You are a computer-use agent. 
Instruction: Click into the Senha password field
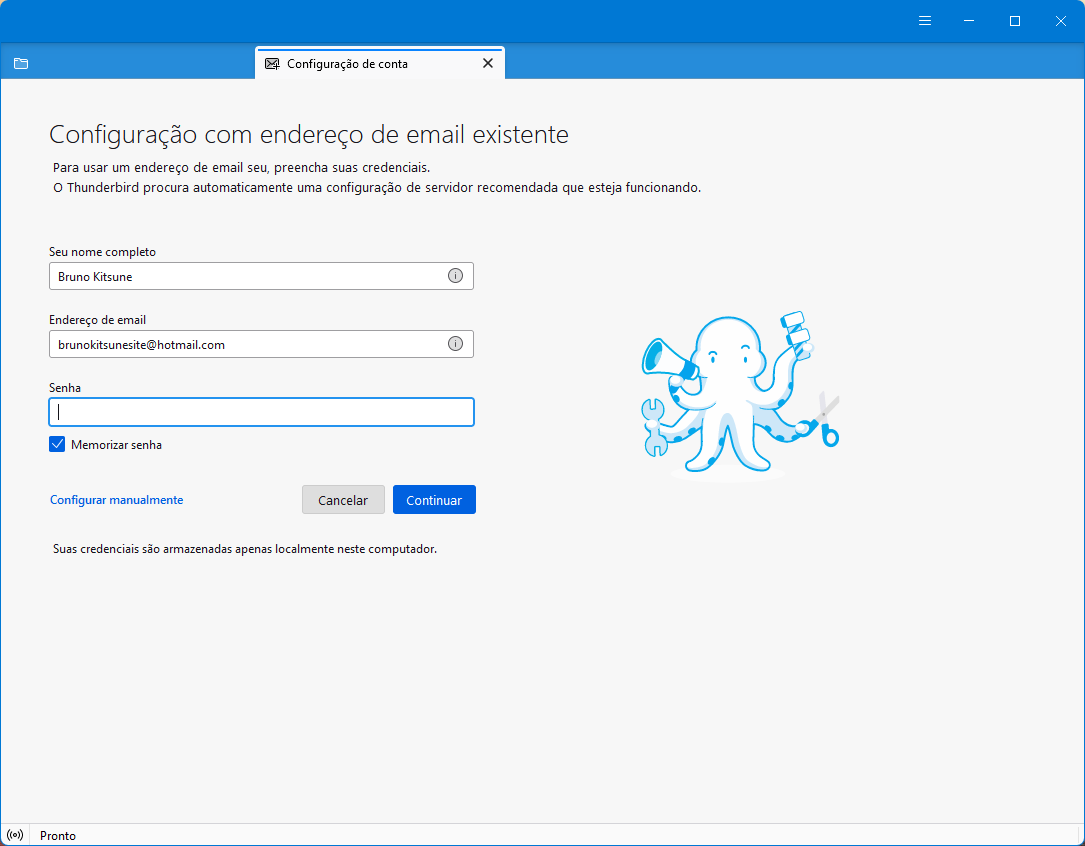point(261,412)
